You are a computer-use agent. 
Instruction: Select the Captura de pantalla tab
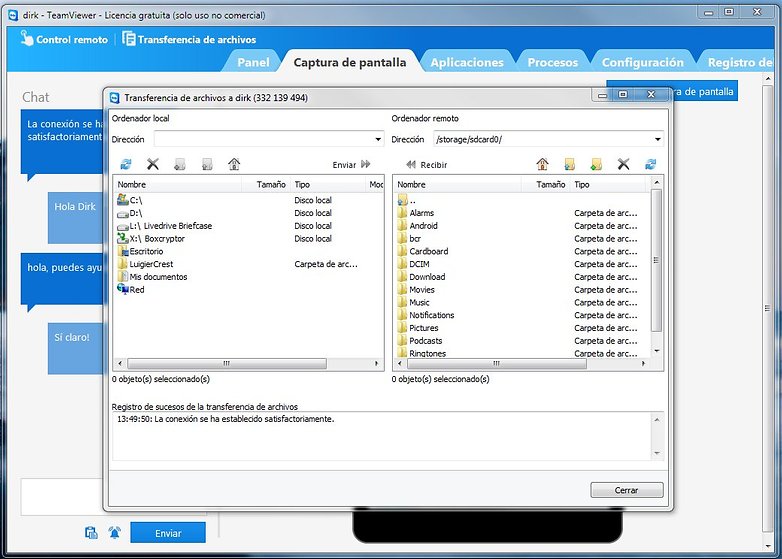[x=350, y=62]
